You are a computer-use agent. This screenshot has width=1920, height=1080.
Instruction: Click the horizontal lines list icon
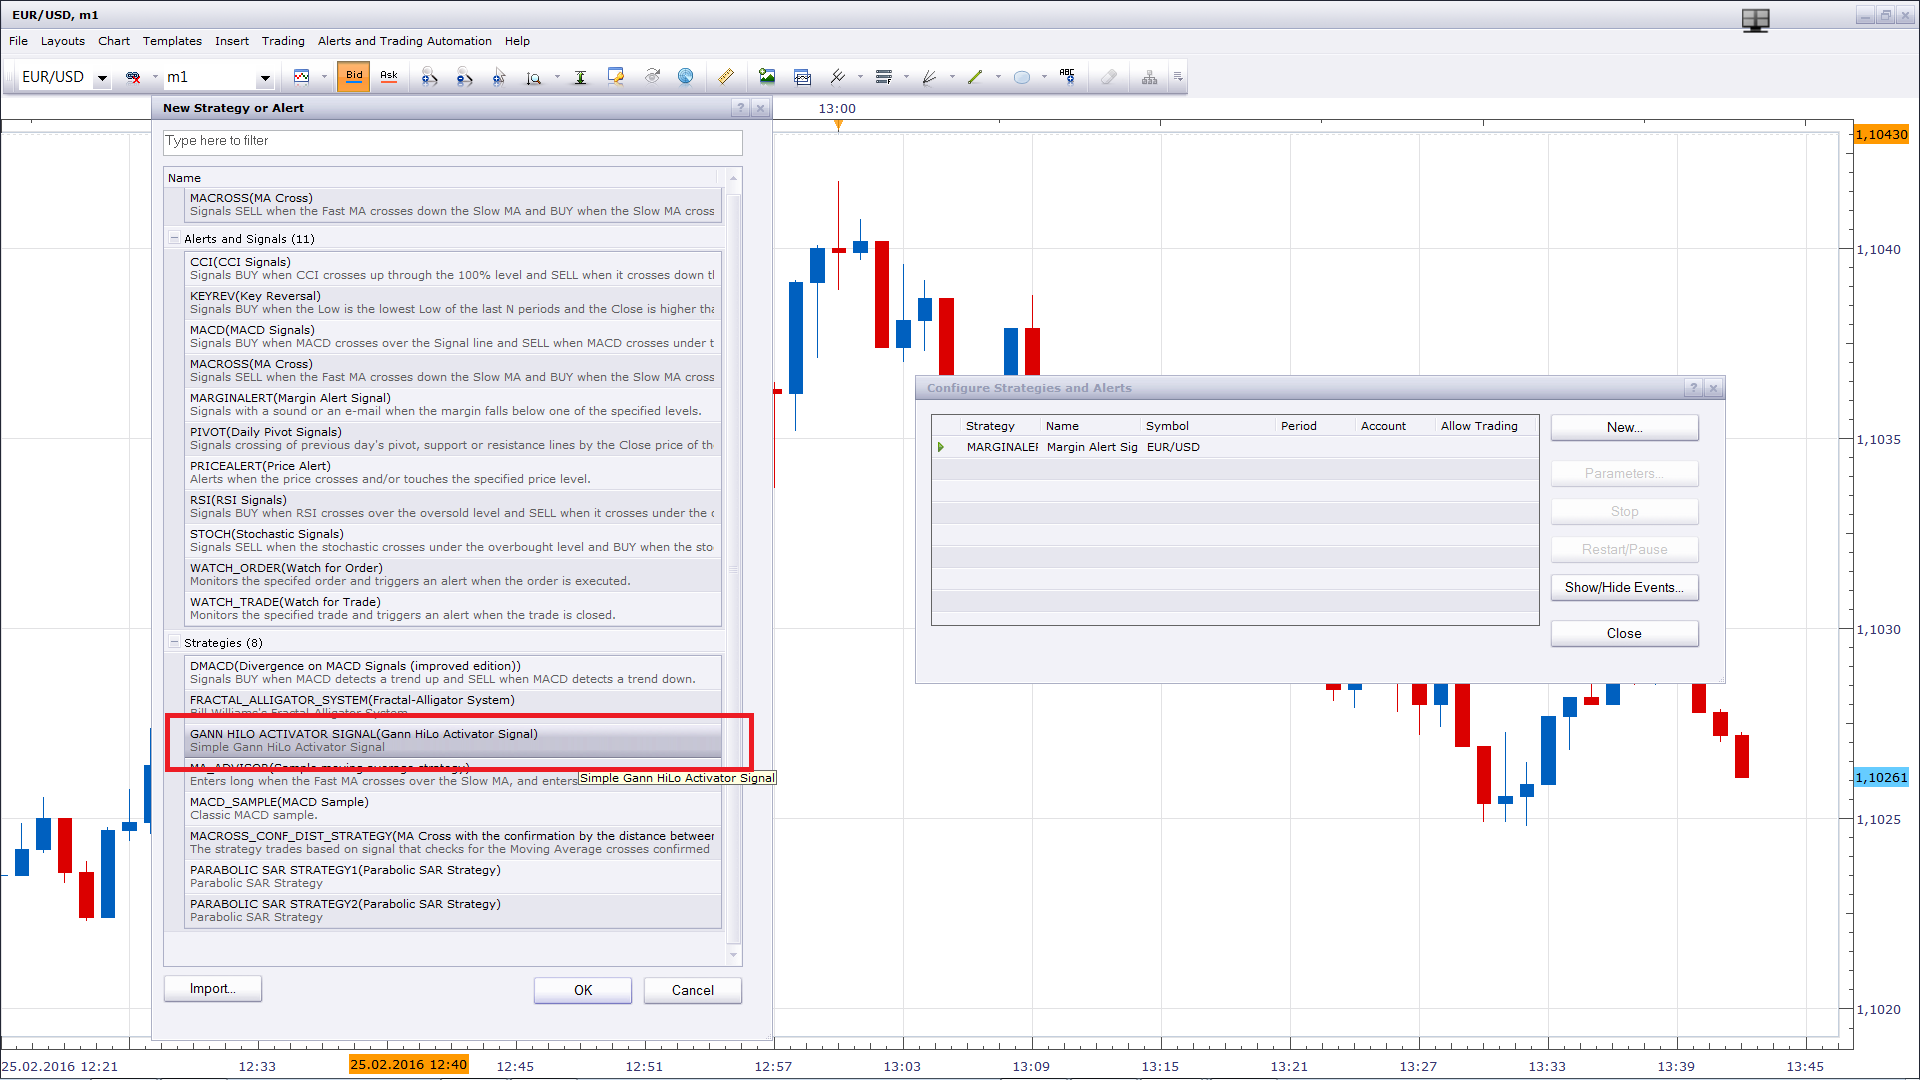[884, 77]
